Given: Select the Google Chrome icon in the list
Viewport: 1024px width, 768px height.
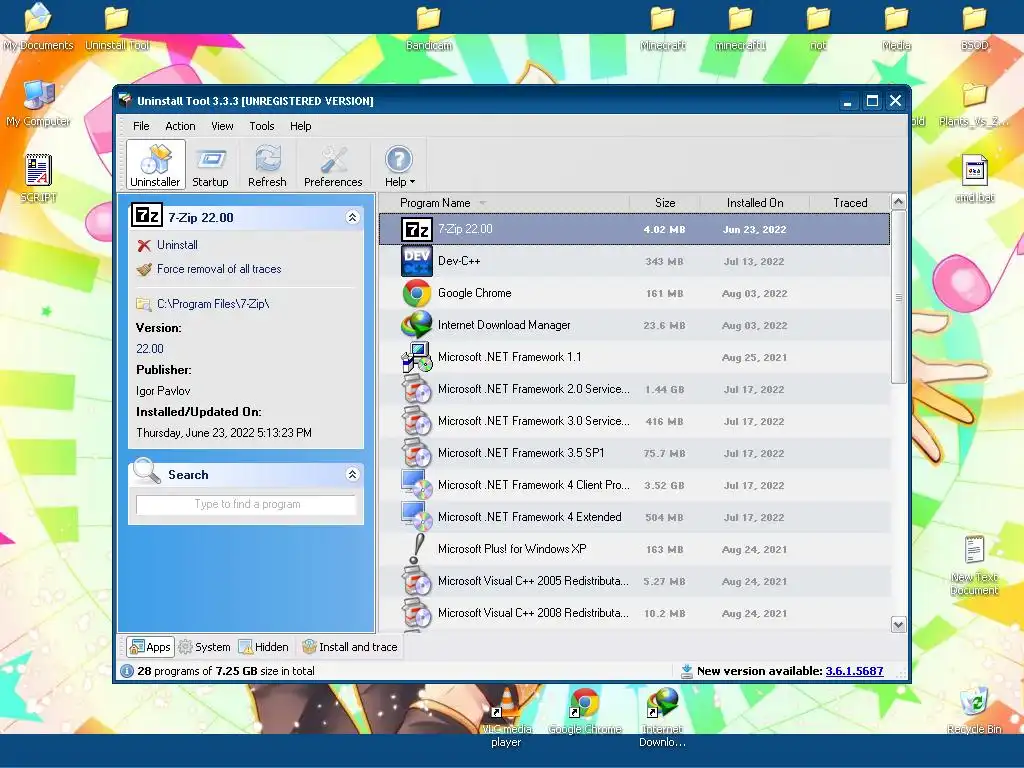Looking at the screenshot, I should point(417,293).
